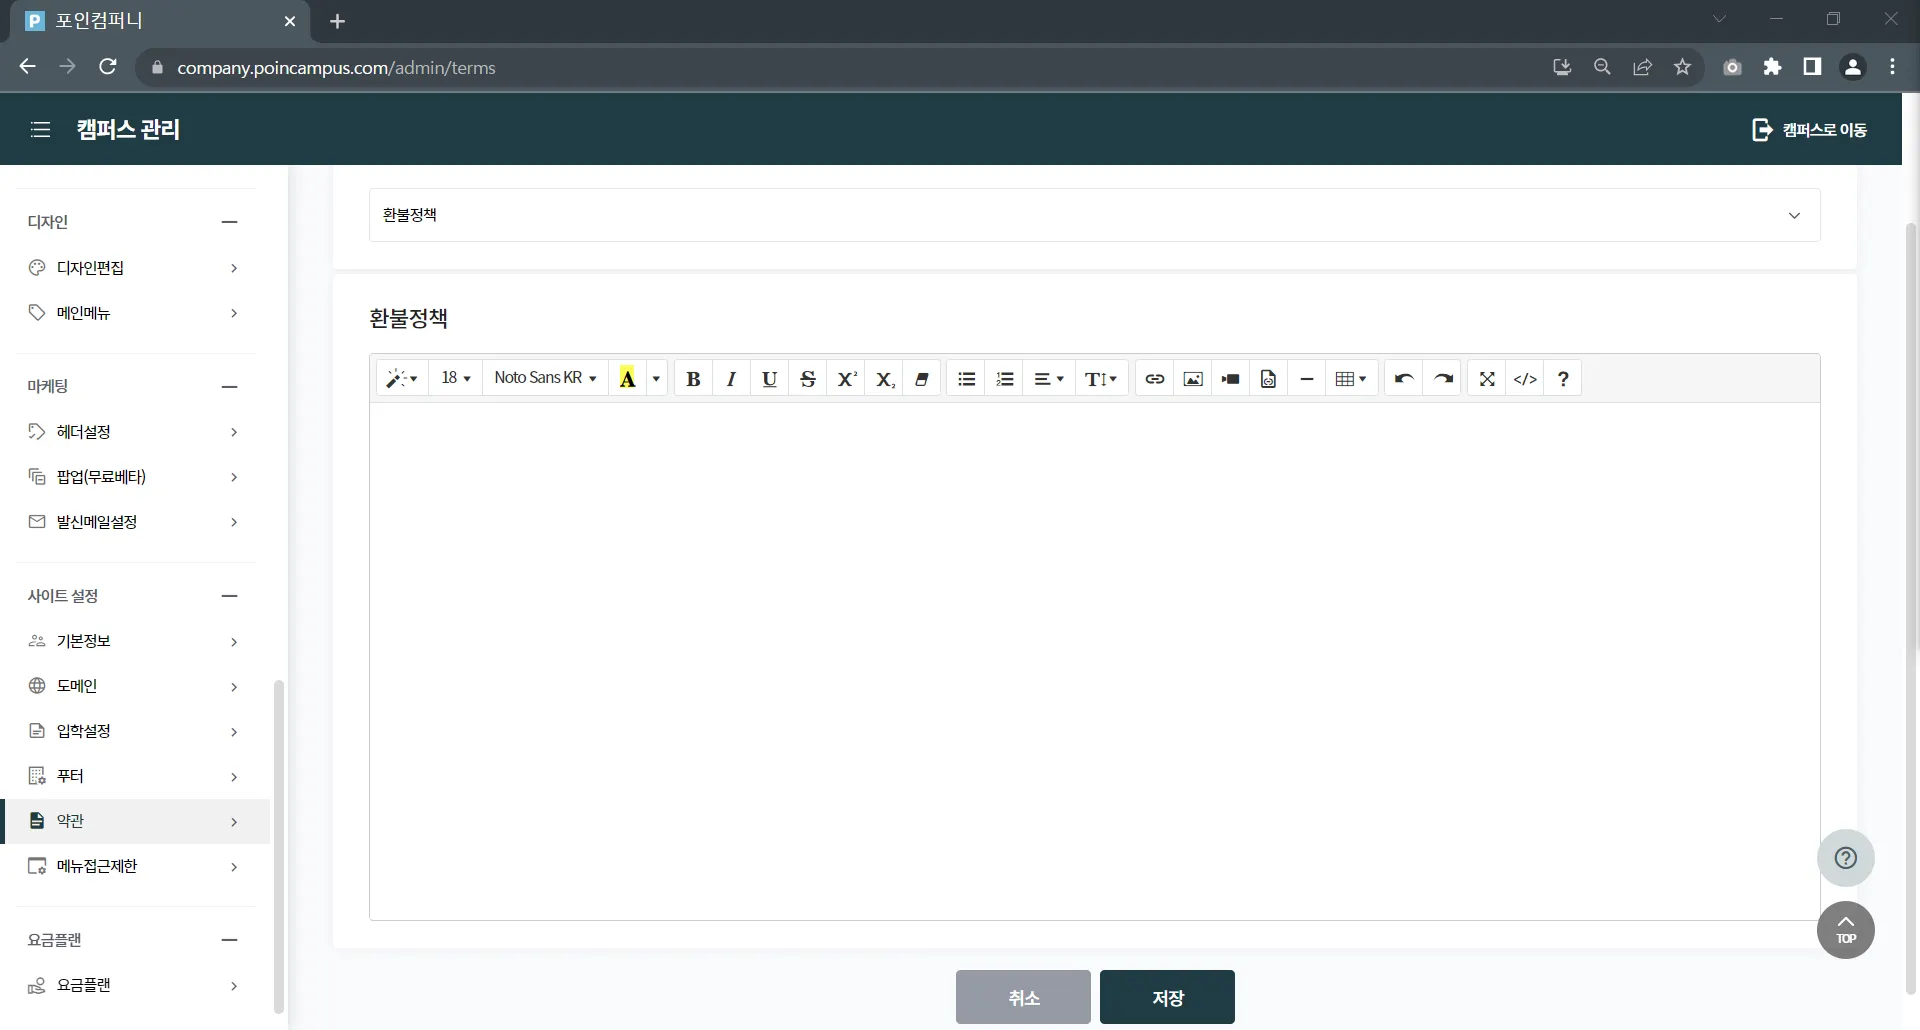Toggle fullscreen editor mode

(1487, 379)
